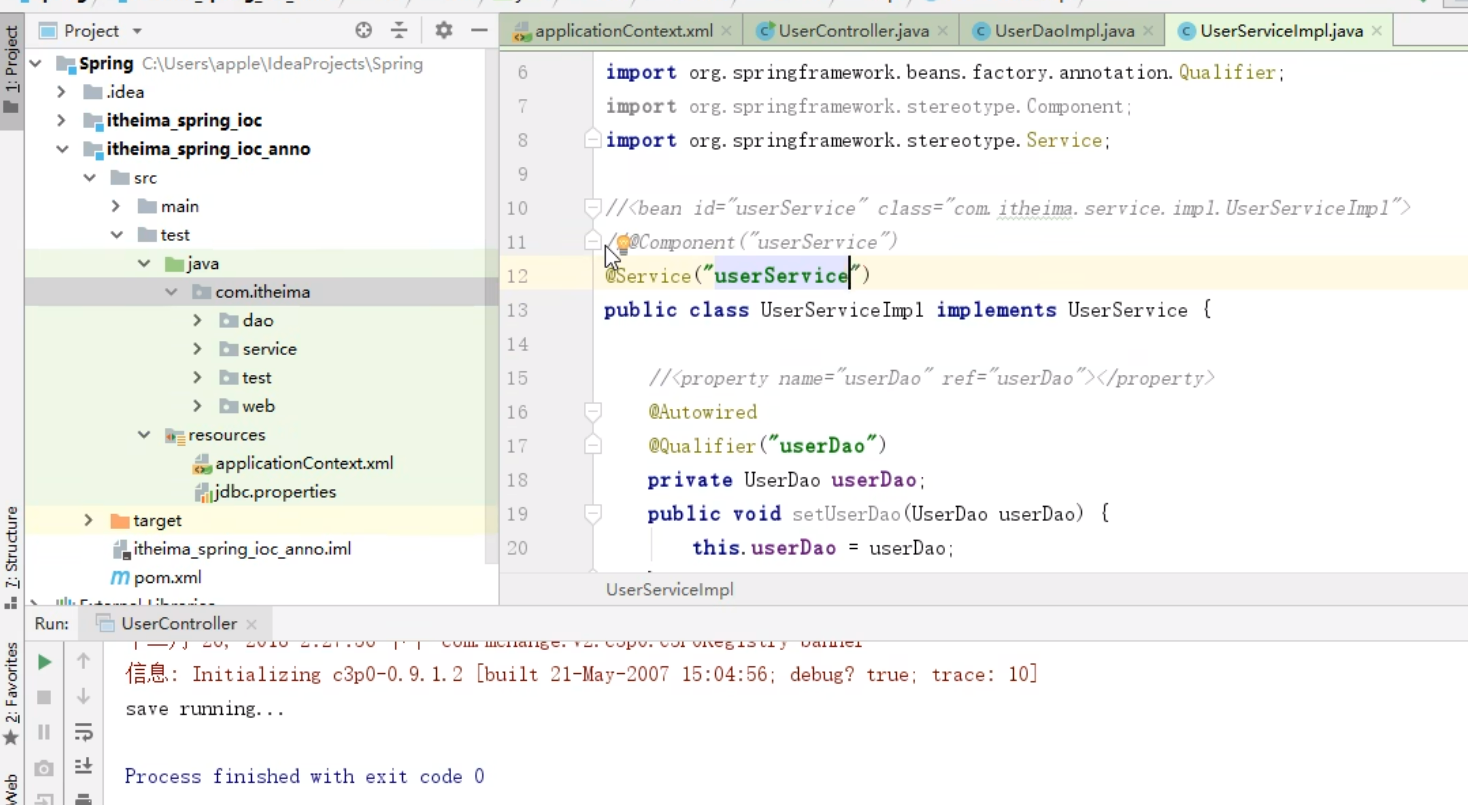Image resolution: width=1468 pixels, height=805 pixels.
Task: Switch to UserController.java tab
Action: pos(853,31)
